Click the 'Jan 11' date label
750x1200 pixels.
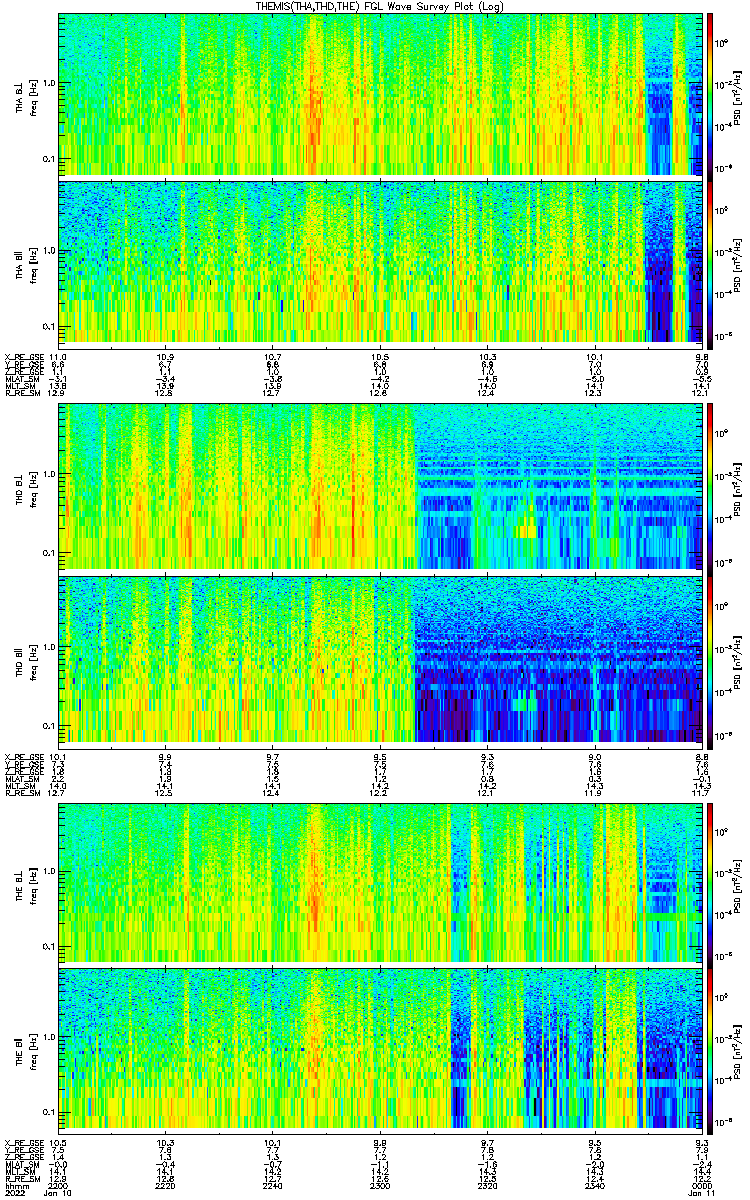(x=701, y=1193)
